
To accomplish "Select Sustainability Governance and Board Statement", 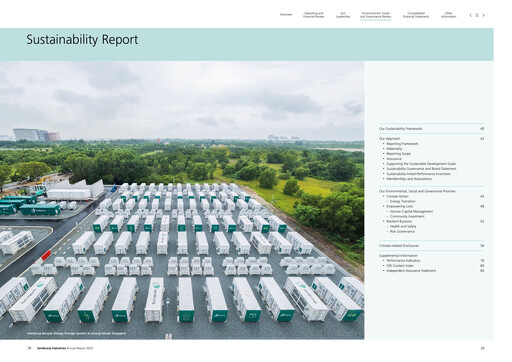I will 421,169.
